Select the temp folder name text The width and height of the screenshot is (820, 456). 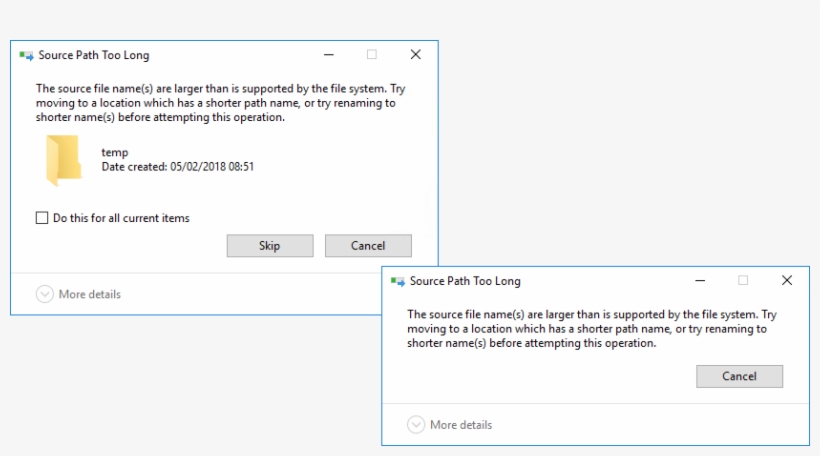[x=115, y=152]
